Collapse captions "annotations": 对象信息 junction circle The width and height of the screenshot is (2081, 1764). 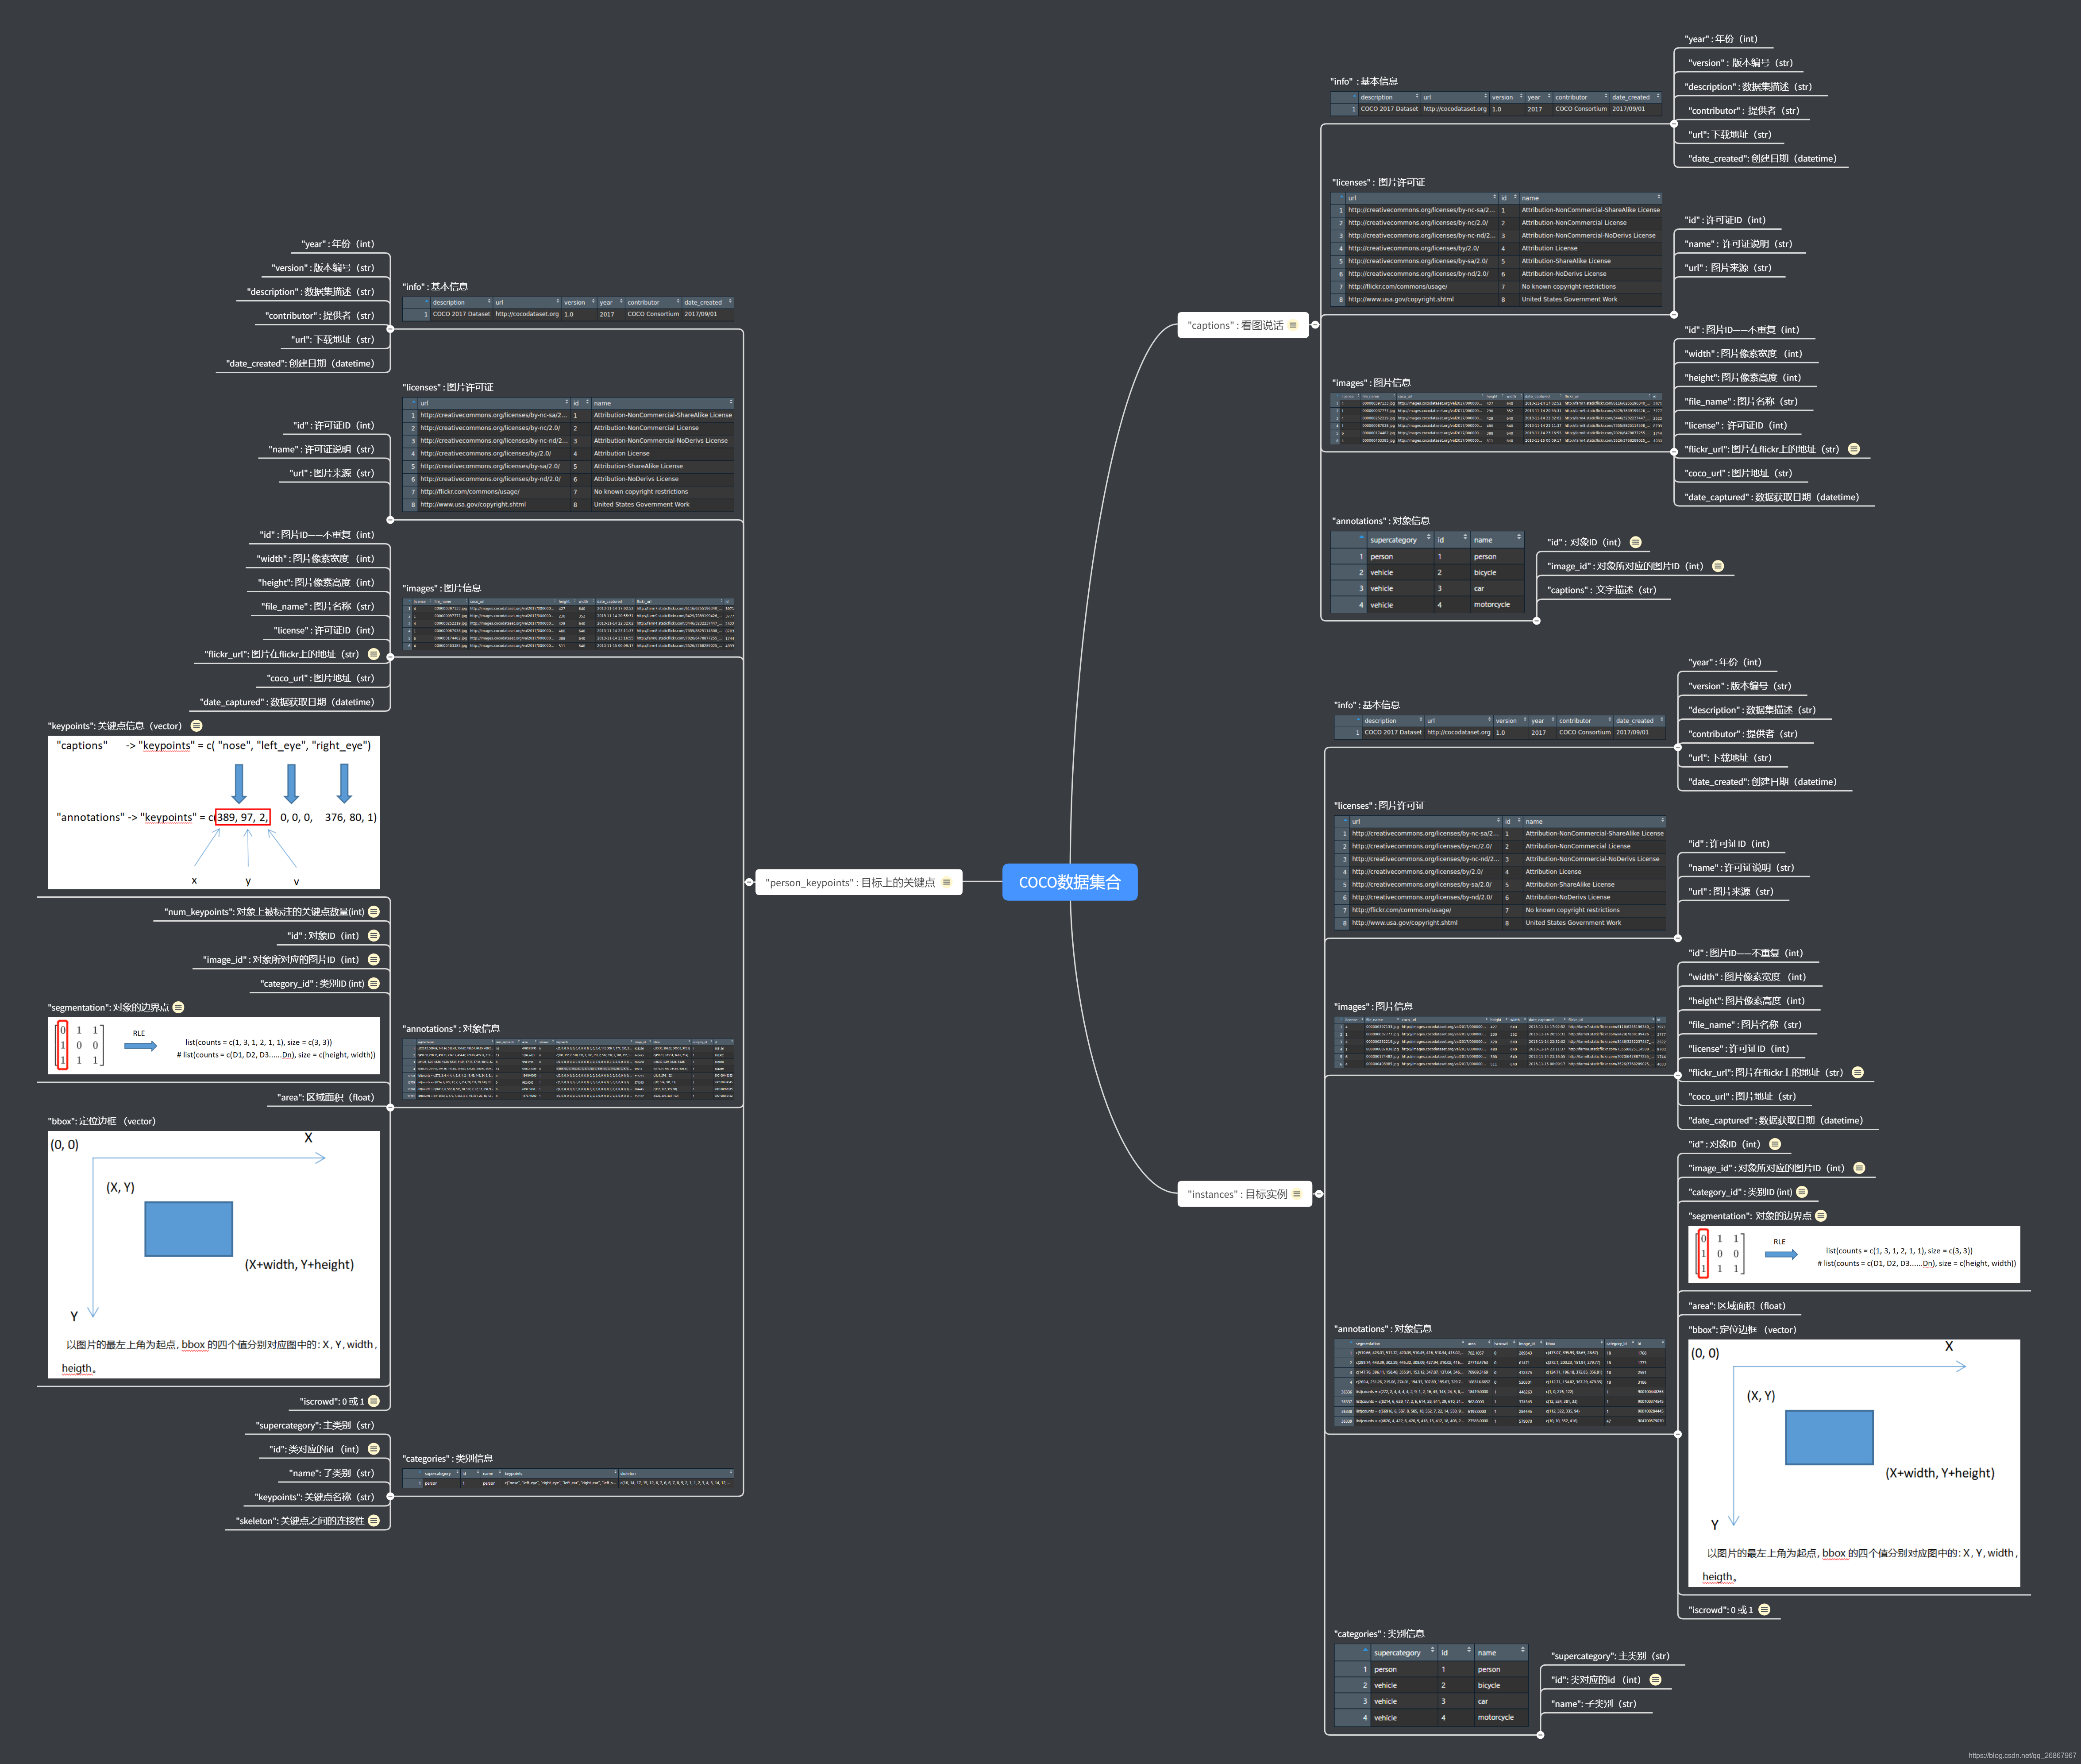pyautogui.click(x=1537, y=621)
